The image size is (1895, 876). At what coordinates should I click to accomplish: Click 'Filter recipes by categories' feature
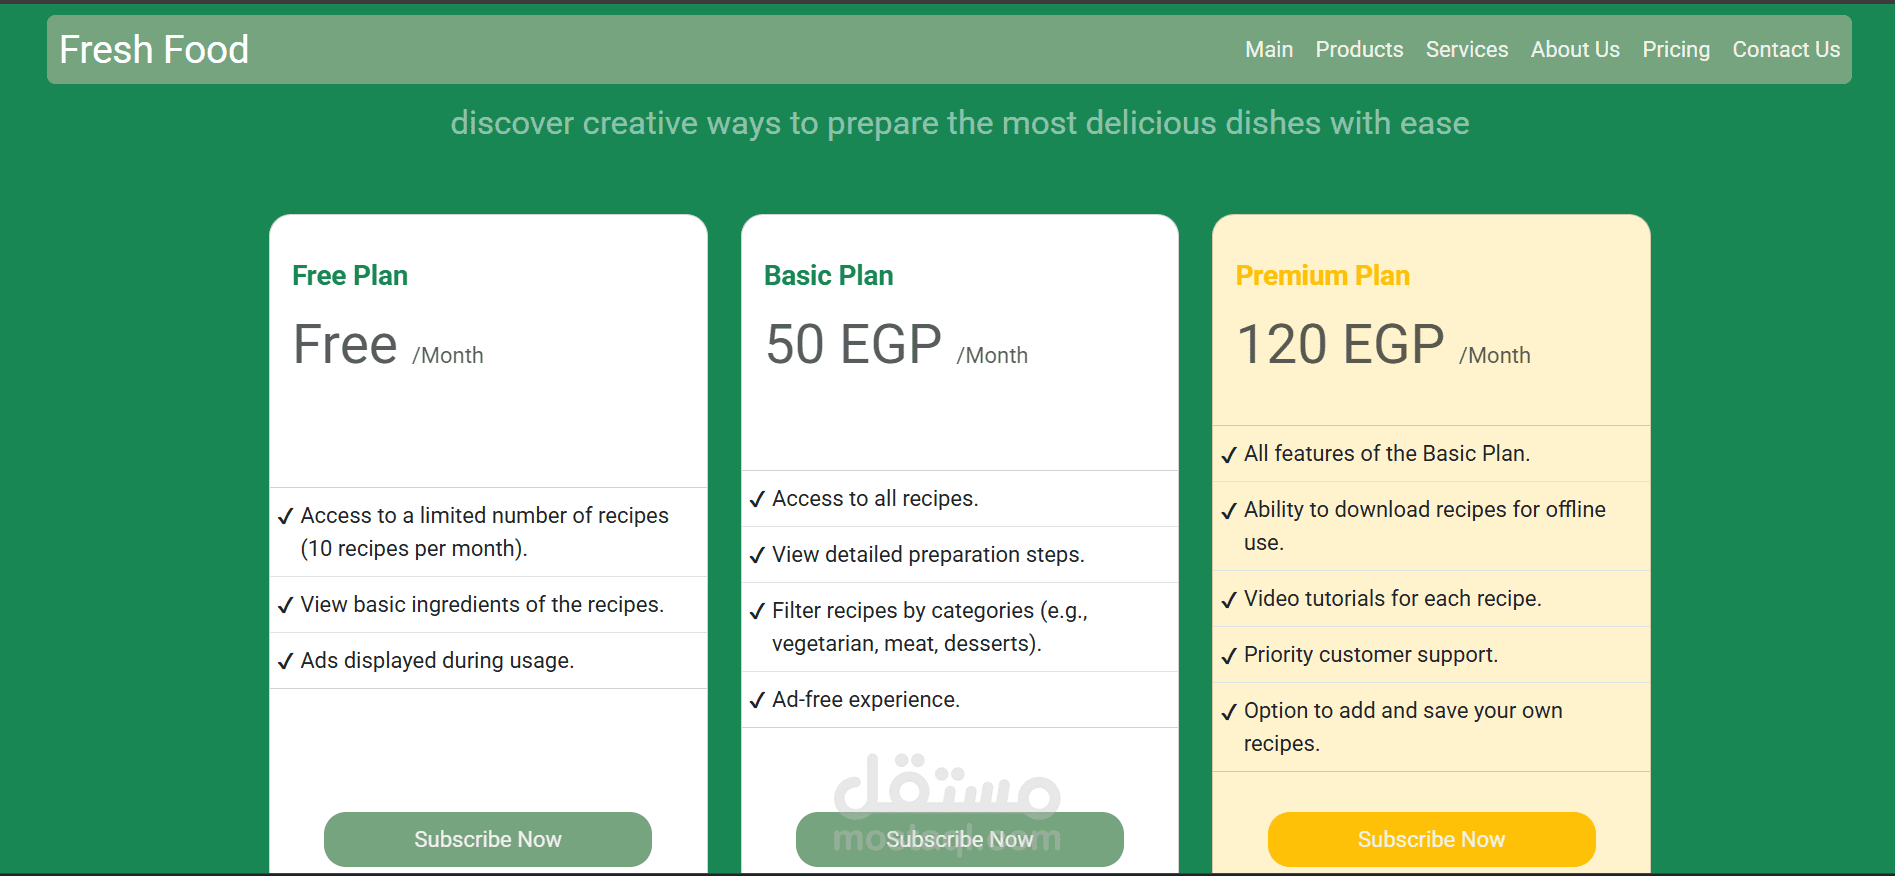pyautogui.click(x=930, y=627)
